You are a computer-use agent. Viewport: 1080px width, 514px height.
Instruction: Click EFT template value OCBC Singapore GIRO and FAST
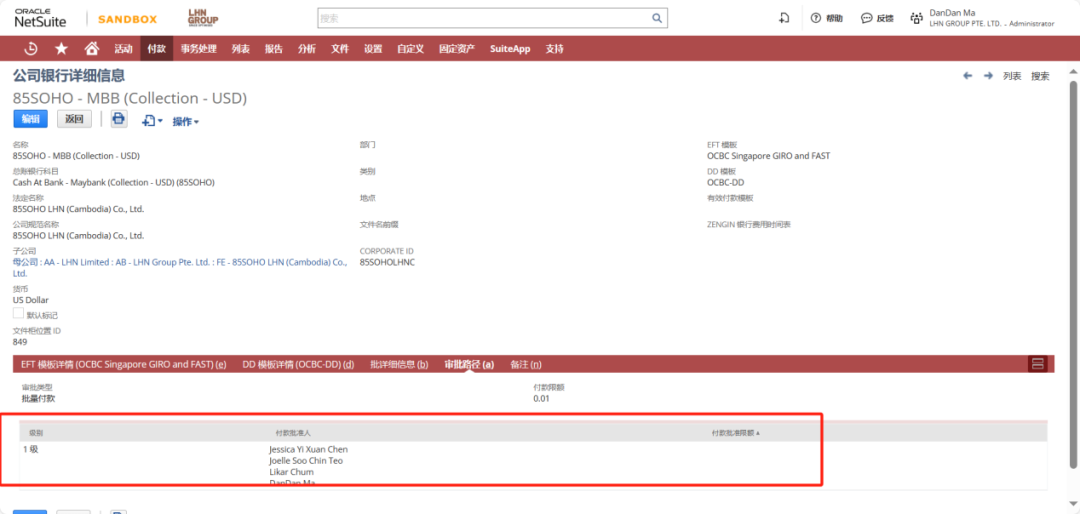click(769, 156)
